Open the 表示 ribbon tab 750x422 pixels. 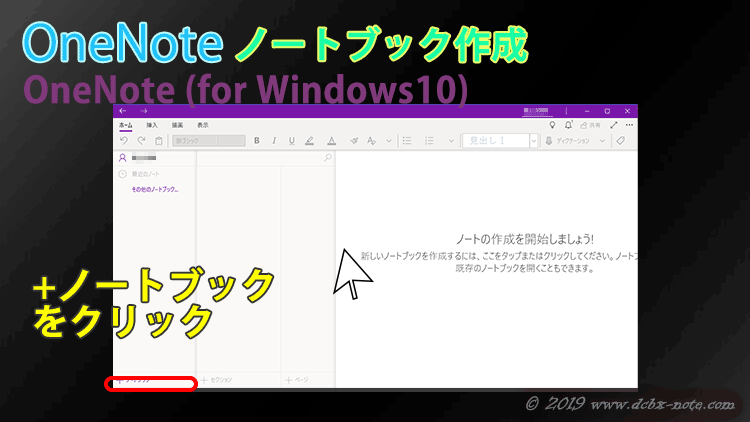203,125
